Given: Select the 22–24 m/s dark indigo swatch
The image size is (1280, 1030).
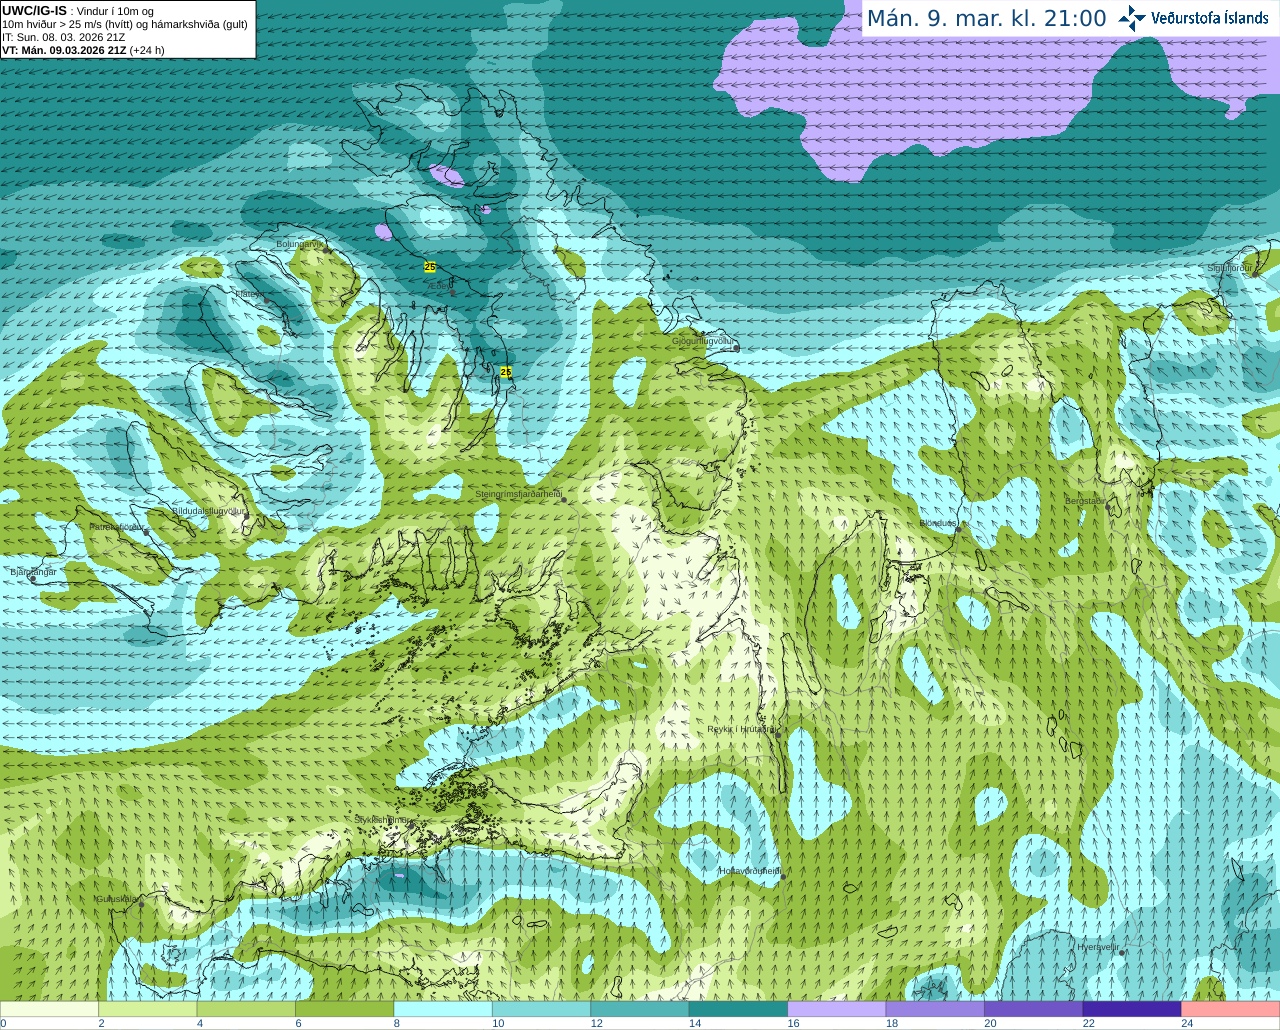Looking at the screenshot, I should click(1132, 1010).
